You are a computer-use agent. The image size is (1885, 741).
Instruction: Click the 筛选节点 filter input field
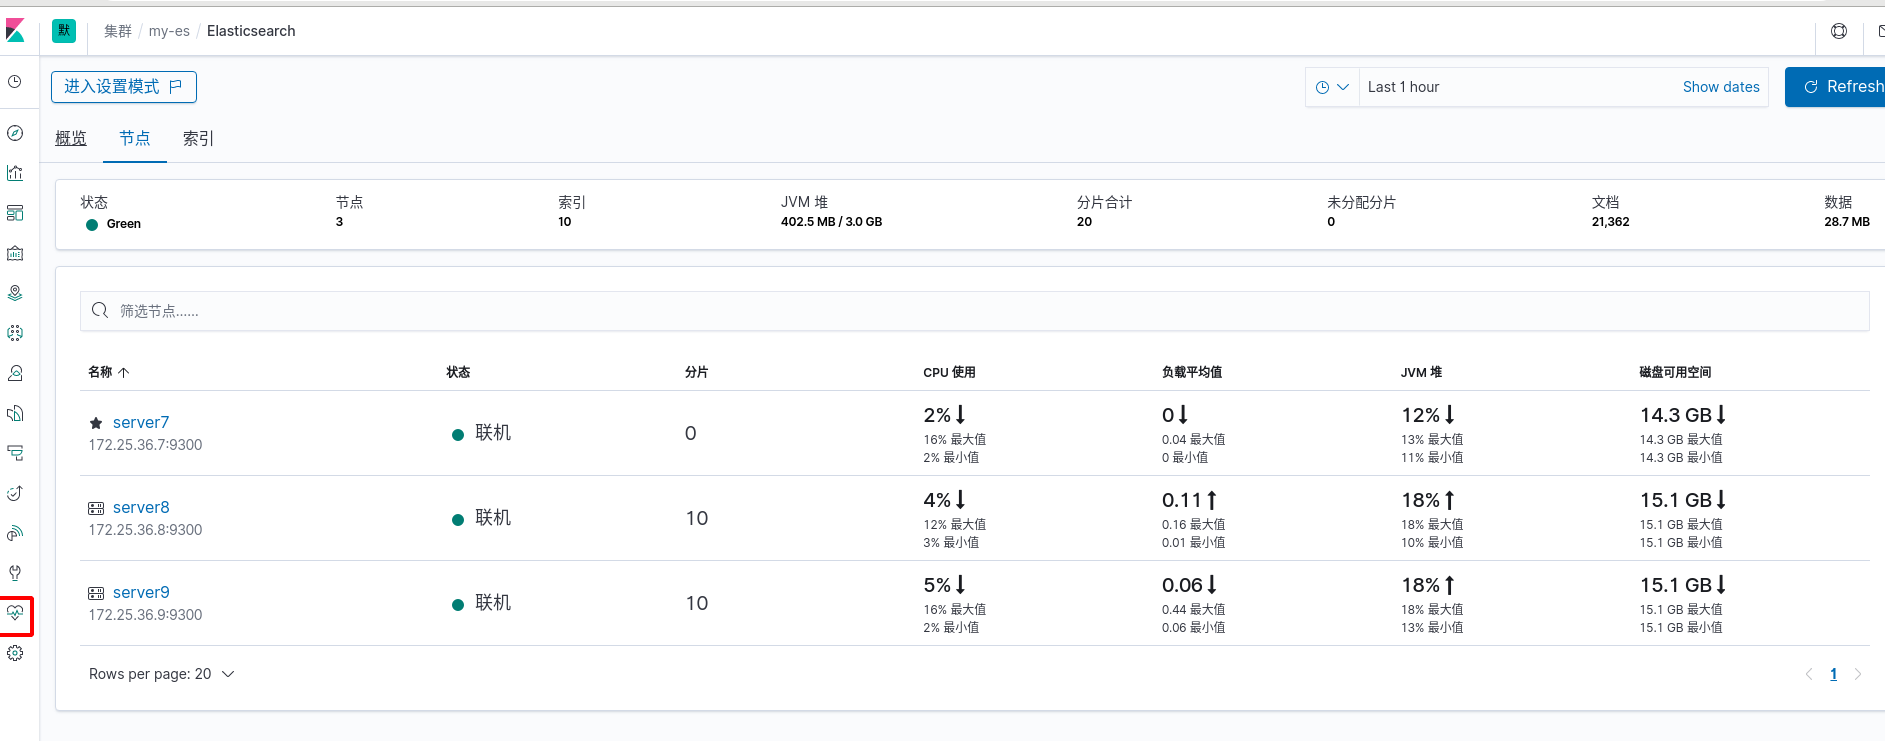[x=975, y=311]
